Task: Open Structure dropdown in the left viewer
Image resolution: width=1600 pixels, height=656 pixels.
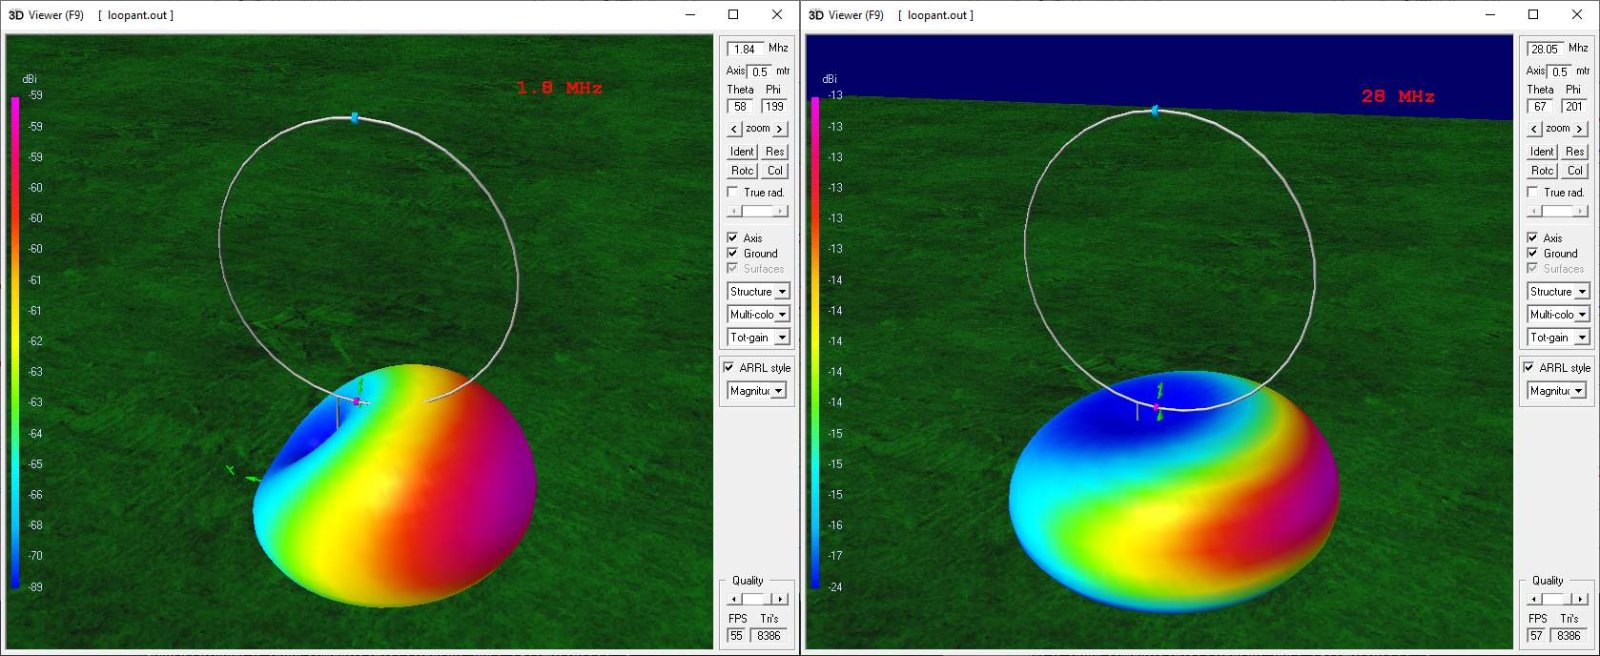Action: point(782,292)
